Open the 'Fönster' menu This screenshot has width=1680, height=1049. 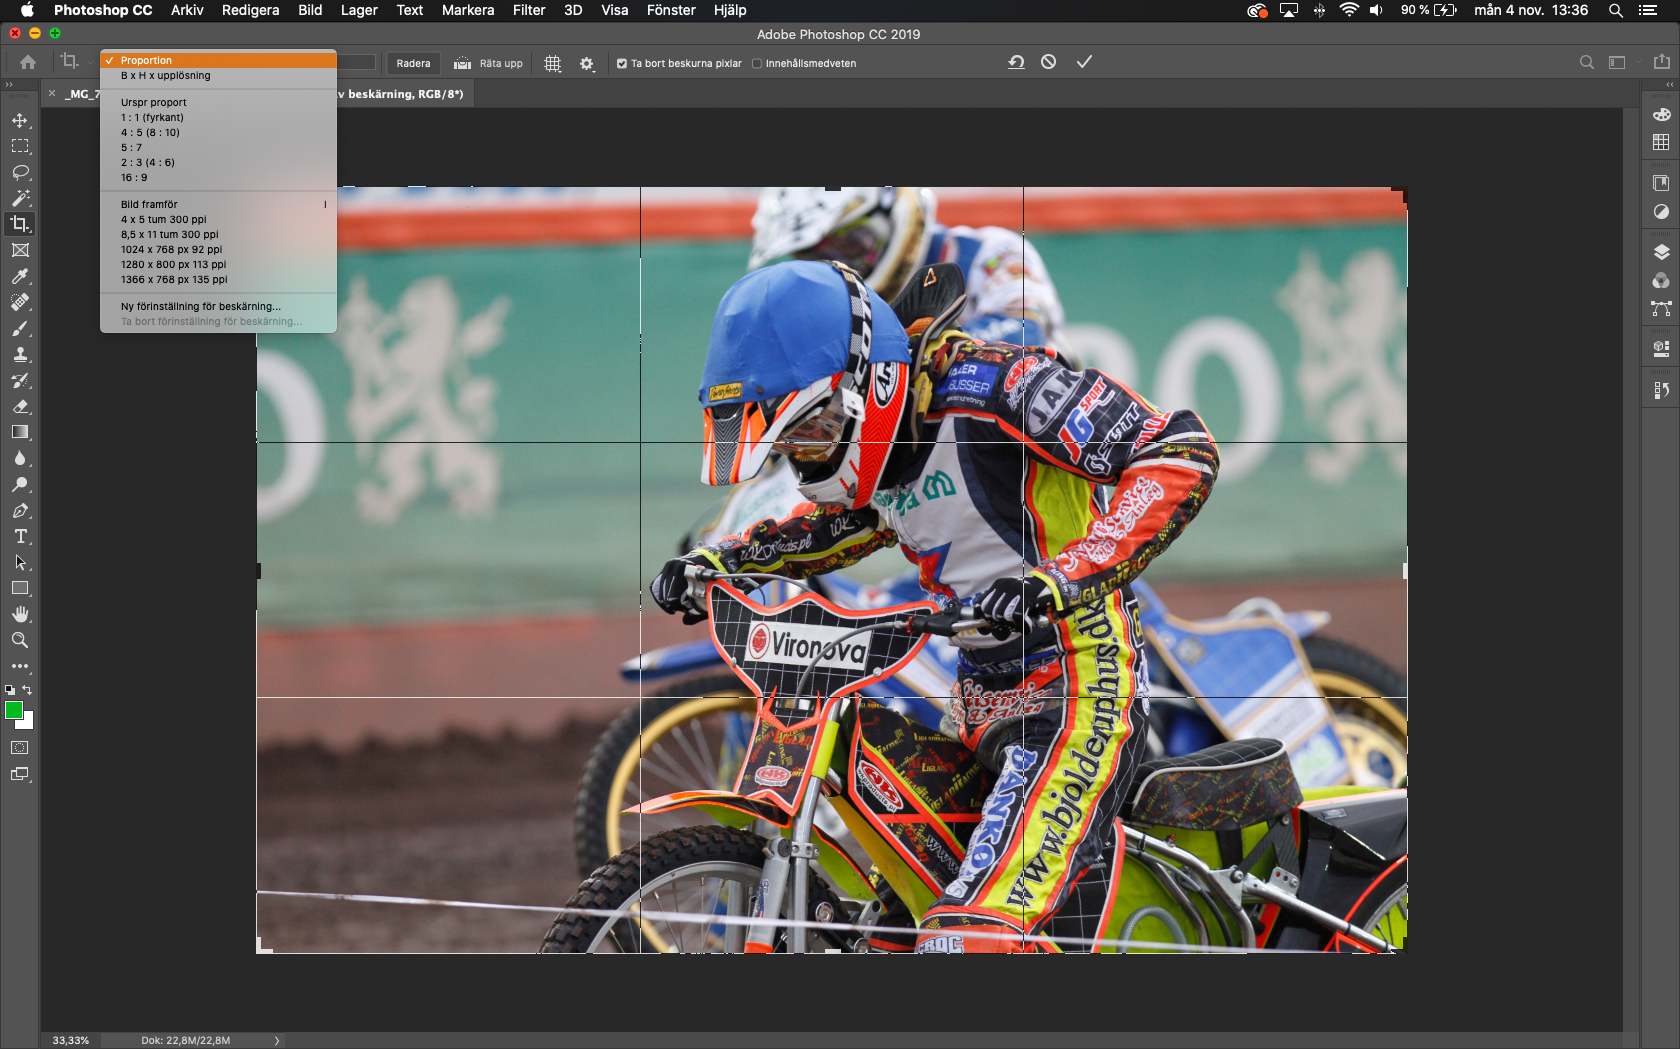click(671, 10)
